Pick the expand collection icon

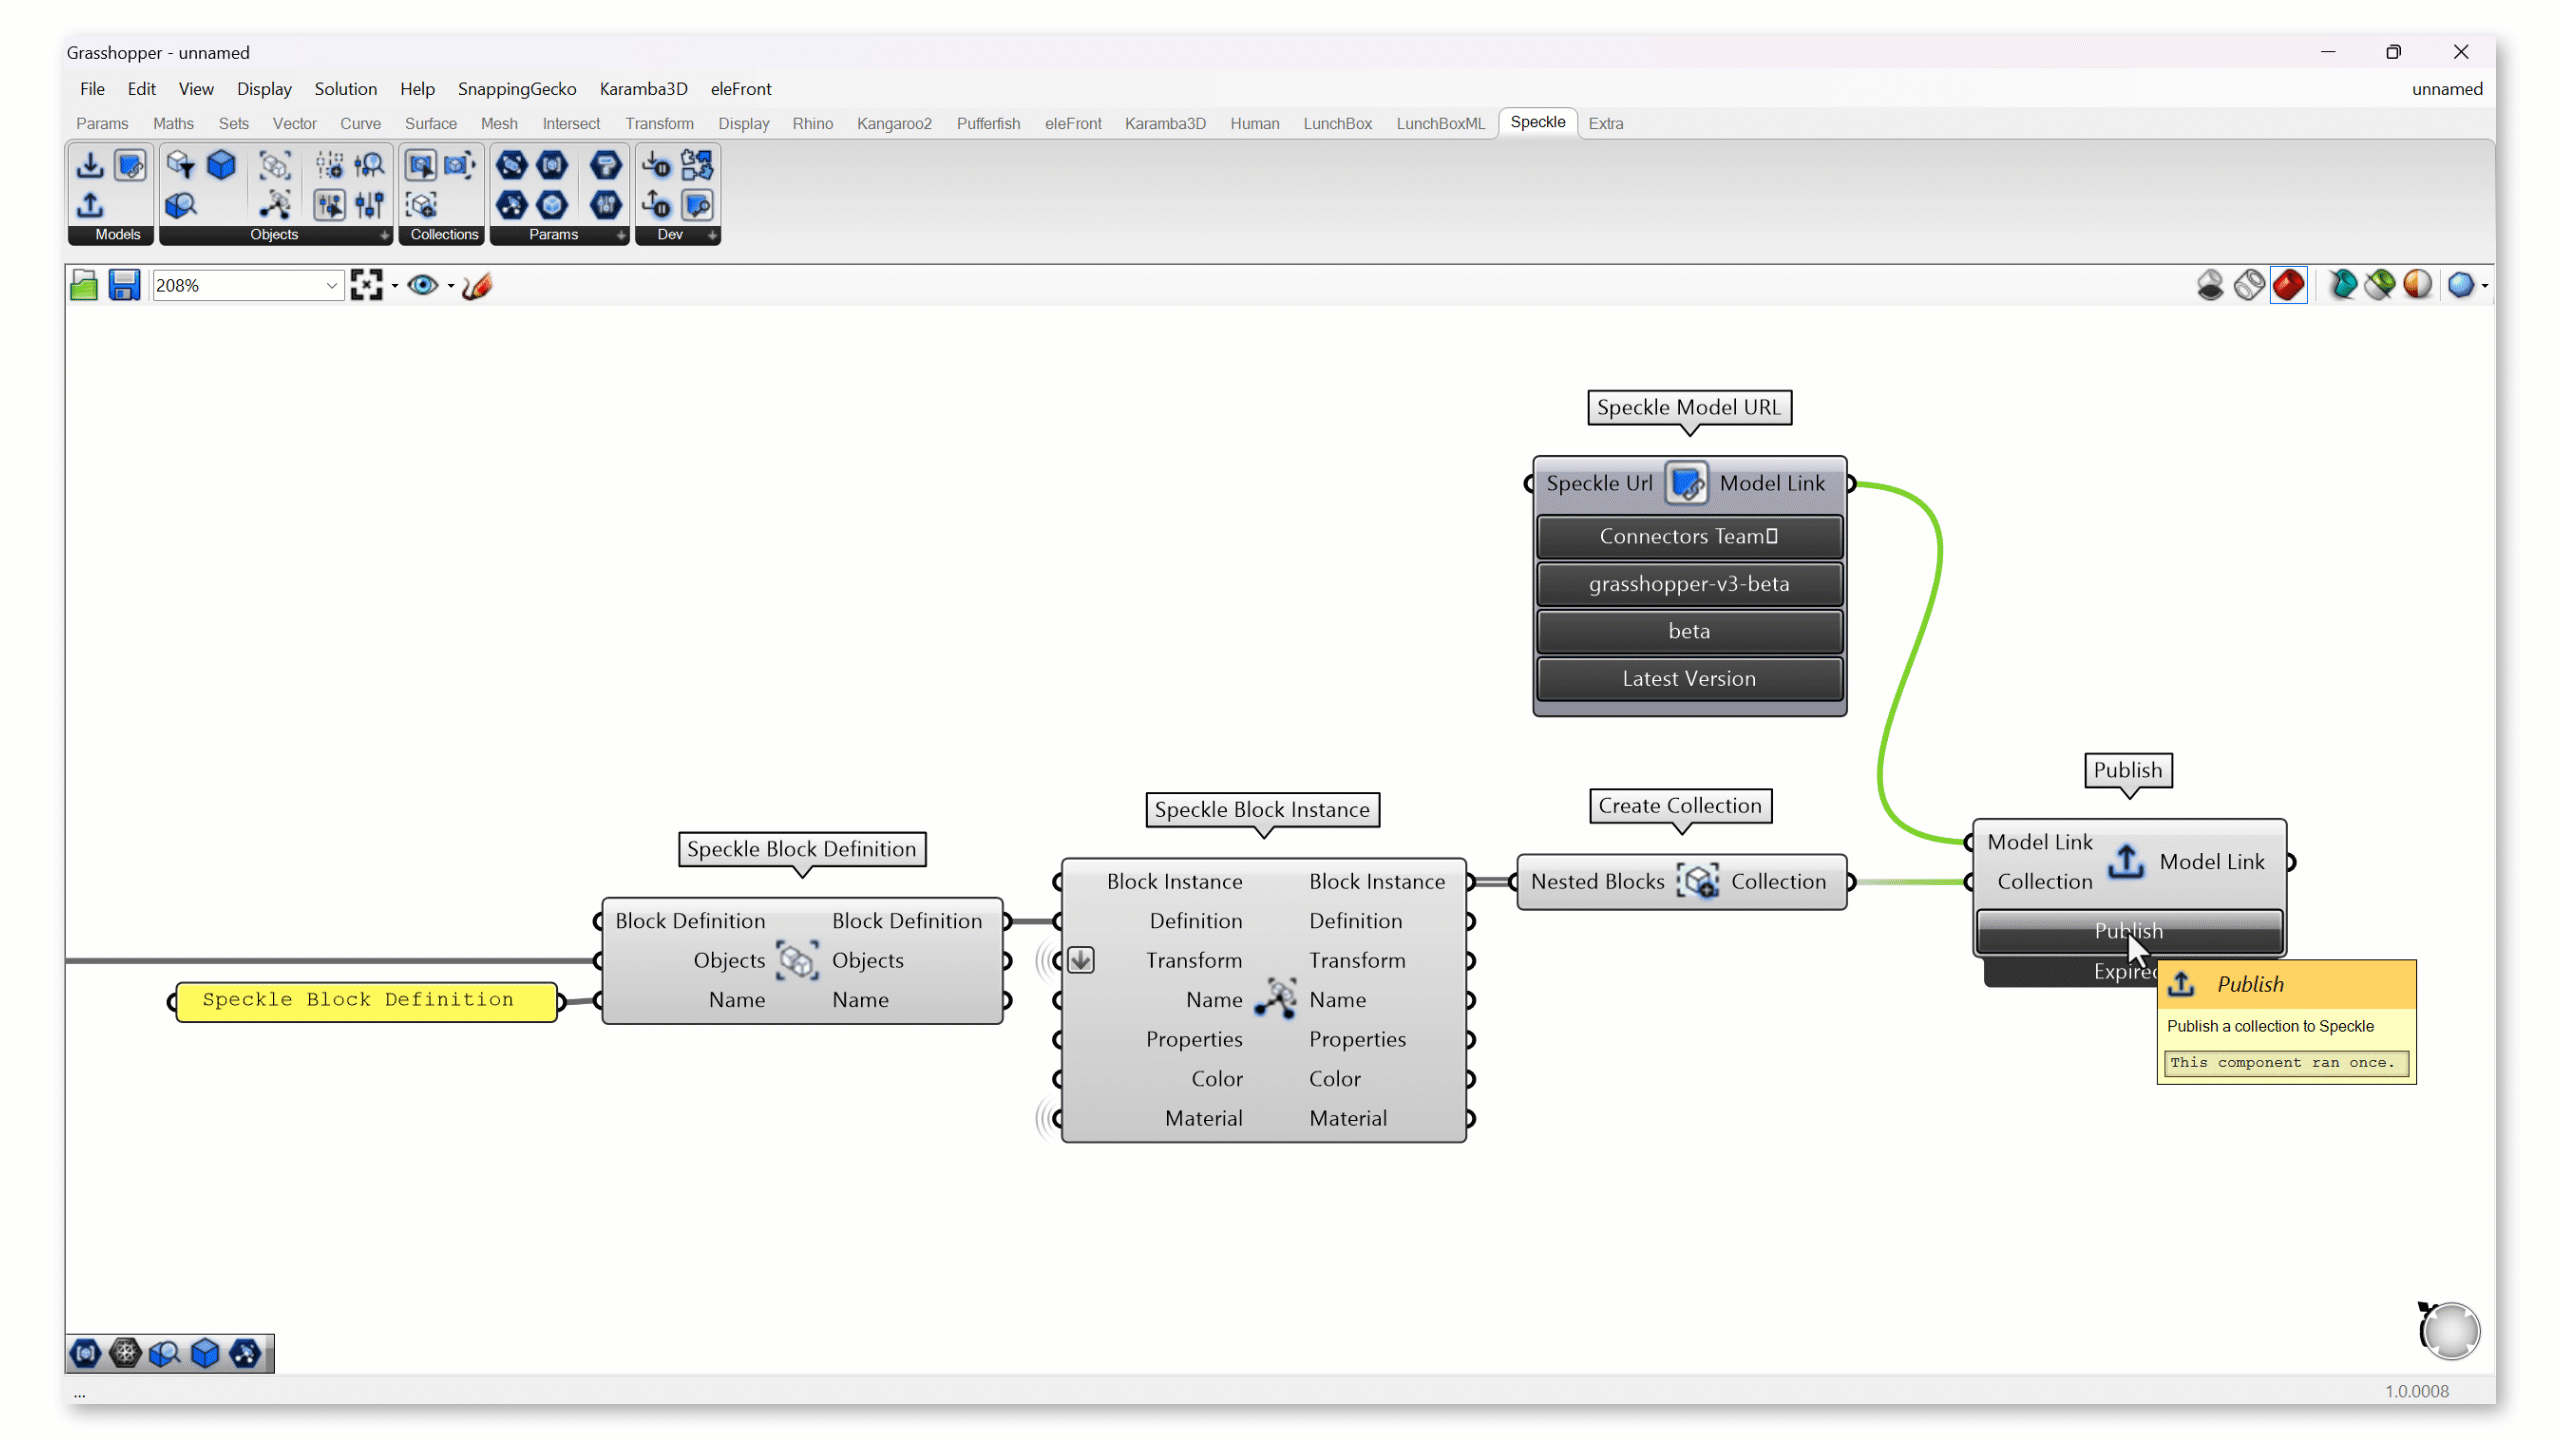click(x=459, y=165)
